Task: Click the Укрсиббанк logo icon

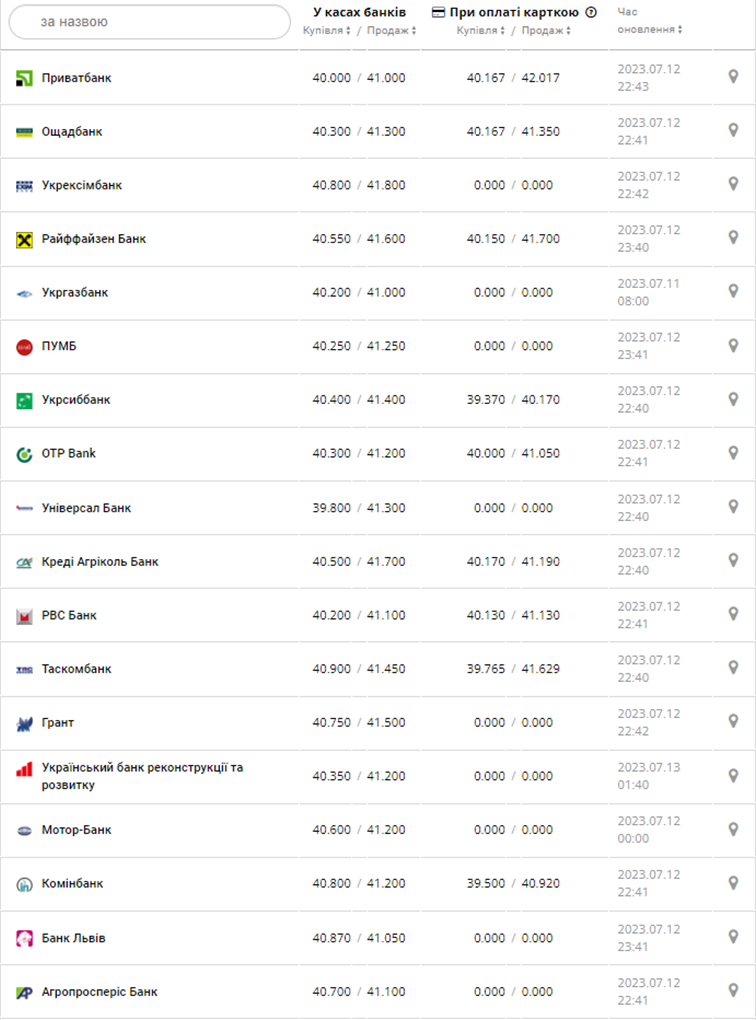Action: tap(25, 400)
